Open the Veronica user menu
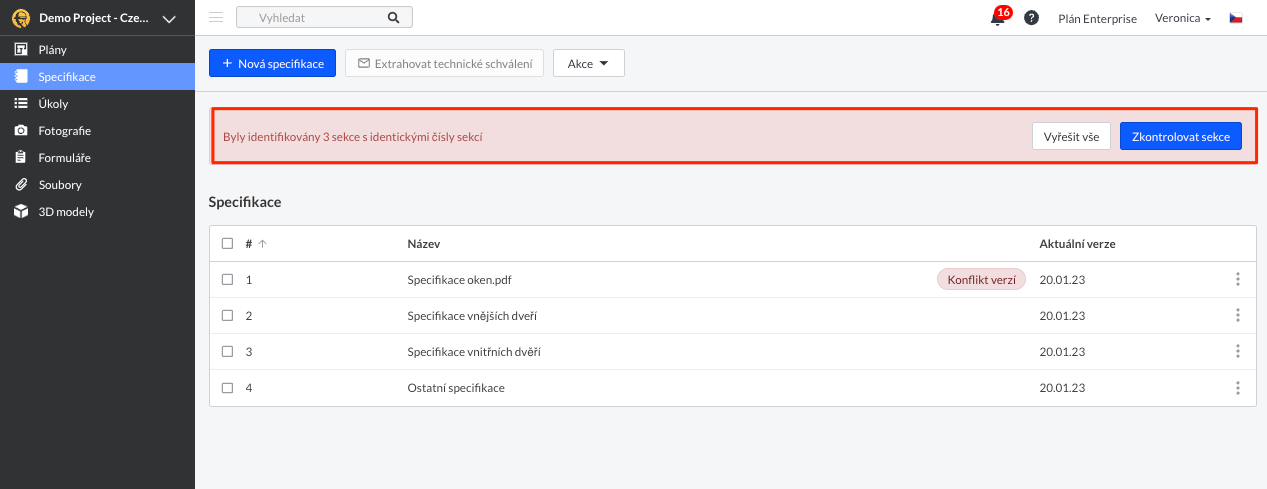This screenshot has height=489, width=1267. coord(1182,18)
